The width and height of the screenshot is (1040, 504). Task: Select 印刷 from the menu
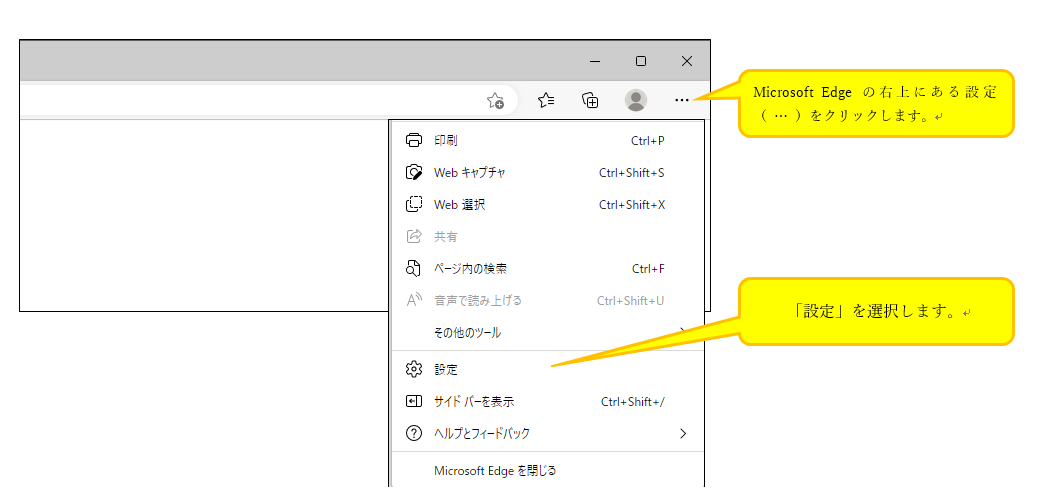click(x=547, y=141)
